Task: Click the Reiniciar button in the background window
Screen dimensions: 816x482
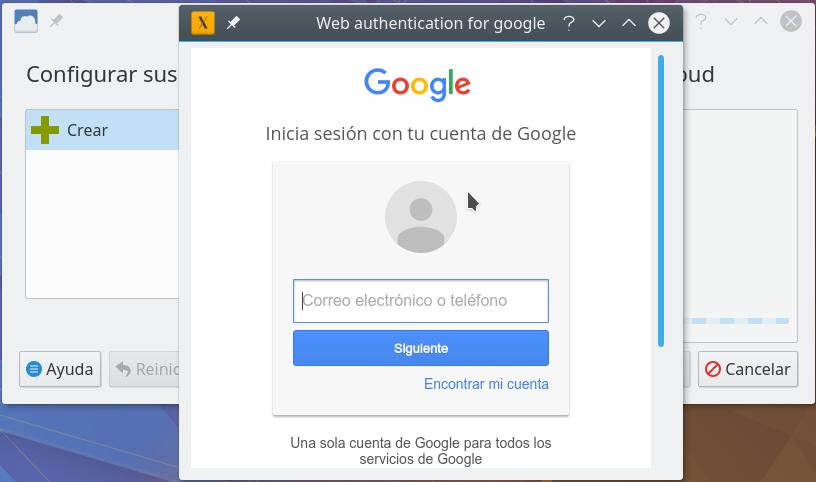Action: (145, 369)
